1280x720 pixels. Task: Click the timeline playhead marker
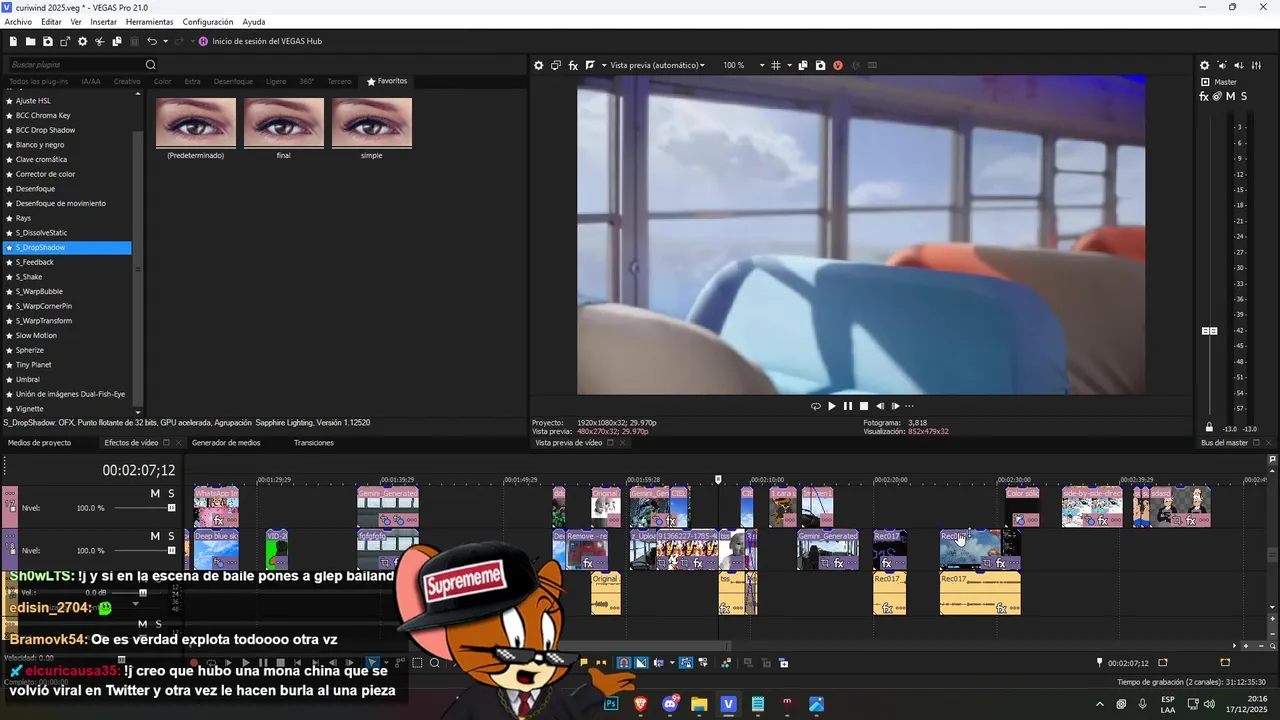tap(718, 480)
